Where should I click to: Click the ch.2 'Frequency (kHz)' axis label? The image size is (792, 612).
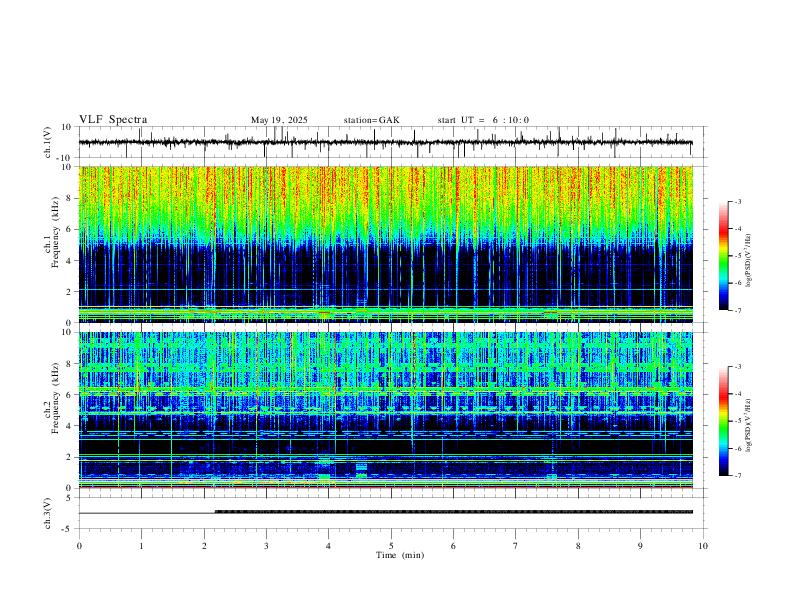pos(56,398)
